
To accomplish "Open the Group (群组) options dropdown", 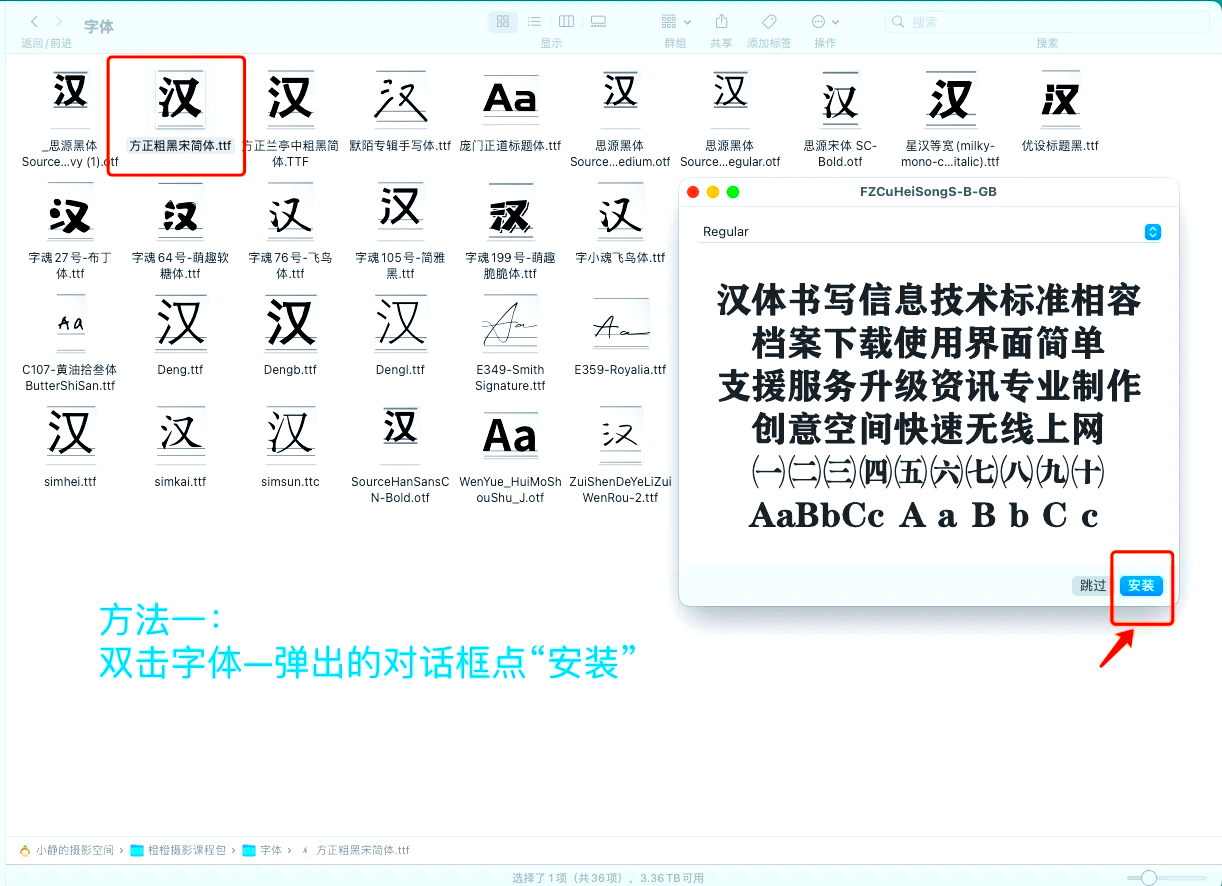I will (x=676, y=21).
